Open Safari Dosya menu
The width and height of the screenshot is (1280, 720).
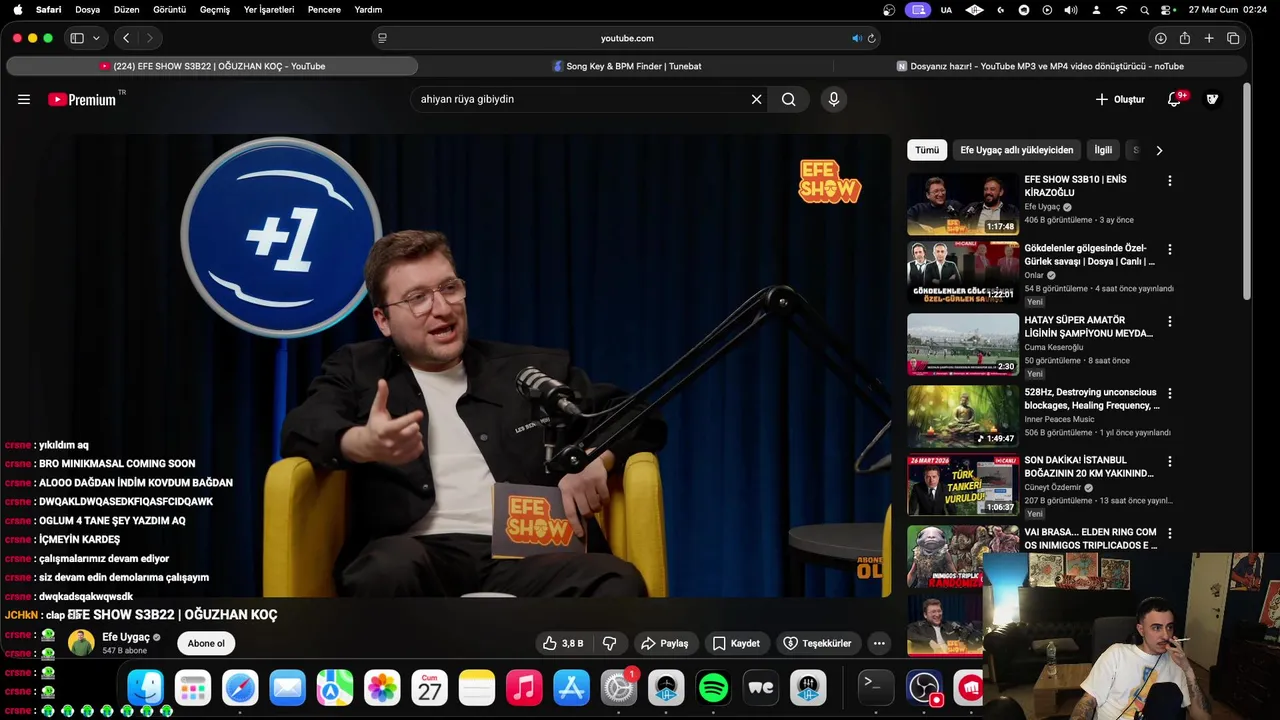[x=88, y=10]
